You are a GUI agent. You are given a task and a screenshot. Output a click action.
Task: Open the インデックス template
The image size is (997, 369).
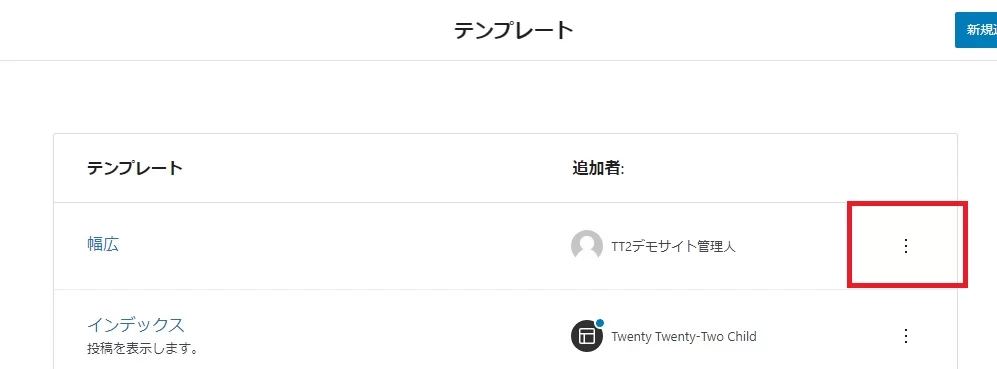click(x=135, y=325)
